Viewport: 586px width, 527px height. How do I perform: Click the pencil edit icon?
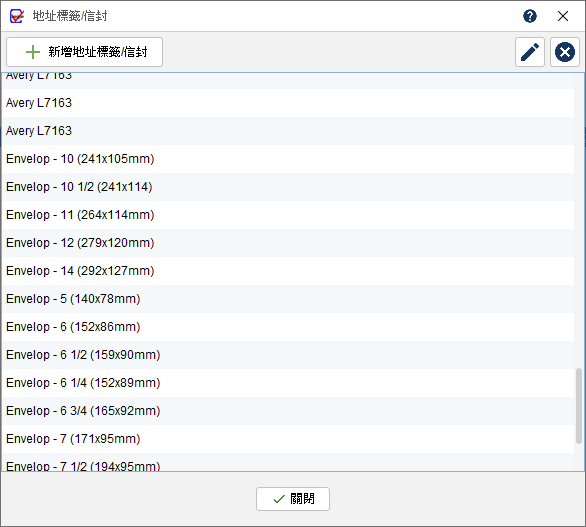(530, 52)
